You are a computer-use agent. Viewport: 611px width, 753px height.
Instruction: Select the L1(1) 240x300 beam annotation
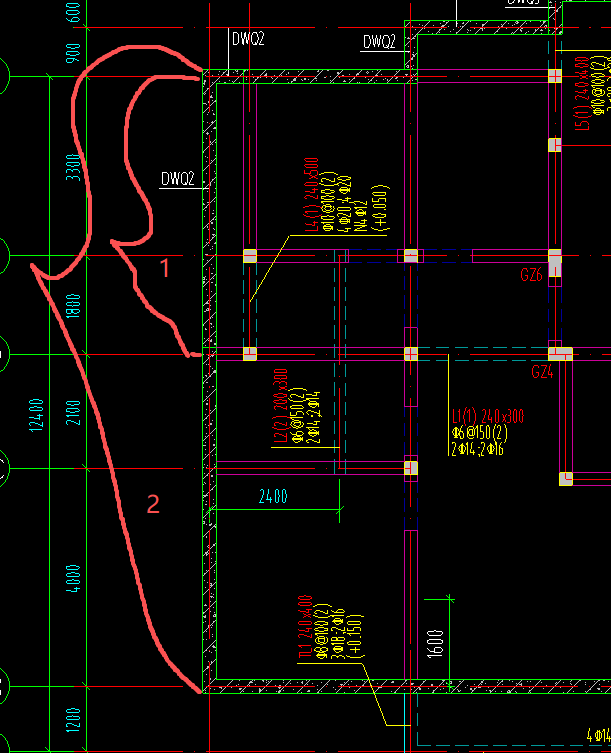488,416
